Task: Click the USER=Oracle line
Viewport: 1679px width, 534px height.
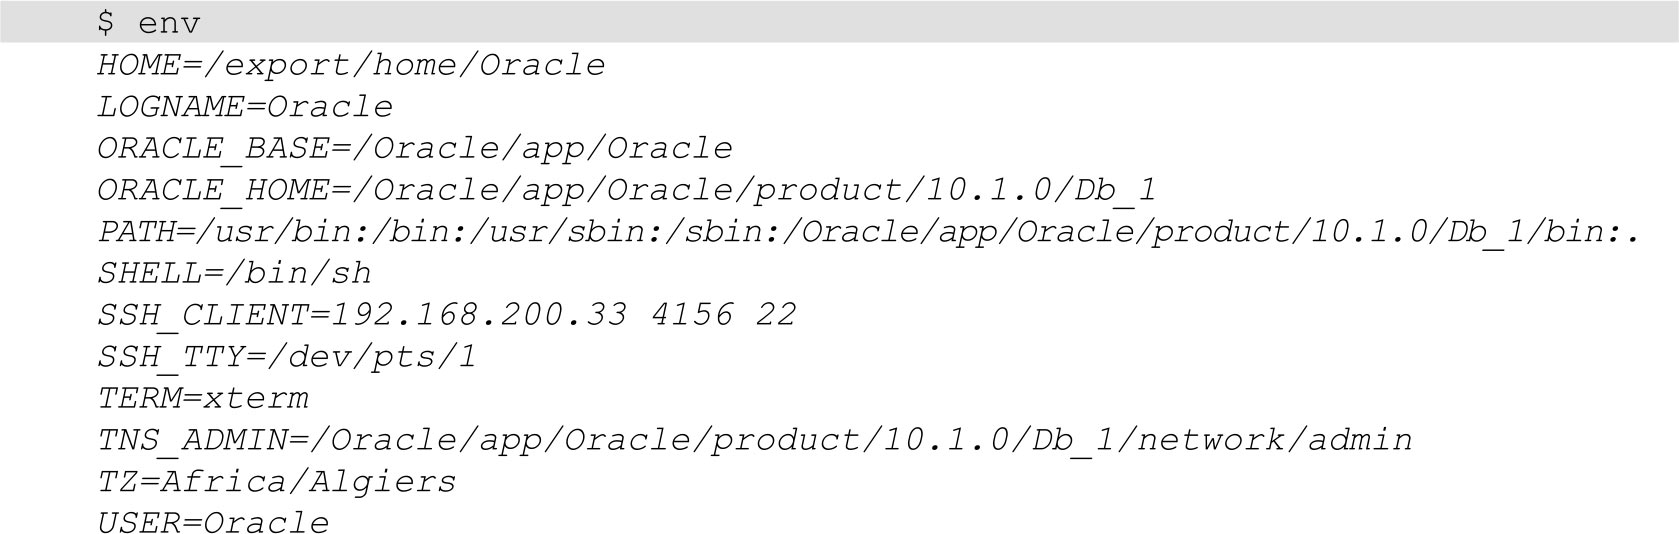Action: (x=213, y=523)
